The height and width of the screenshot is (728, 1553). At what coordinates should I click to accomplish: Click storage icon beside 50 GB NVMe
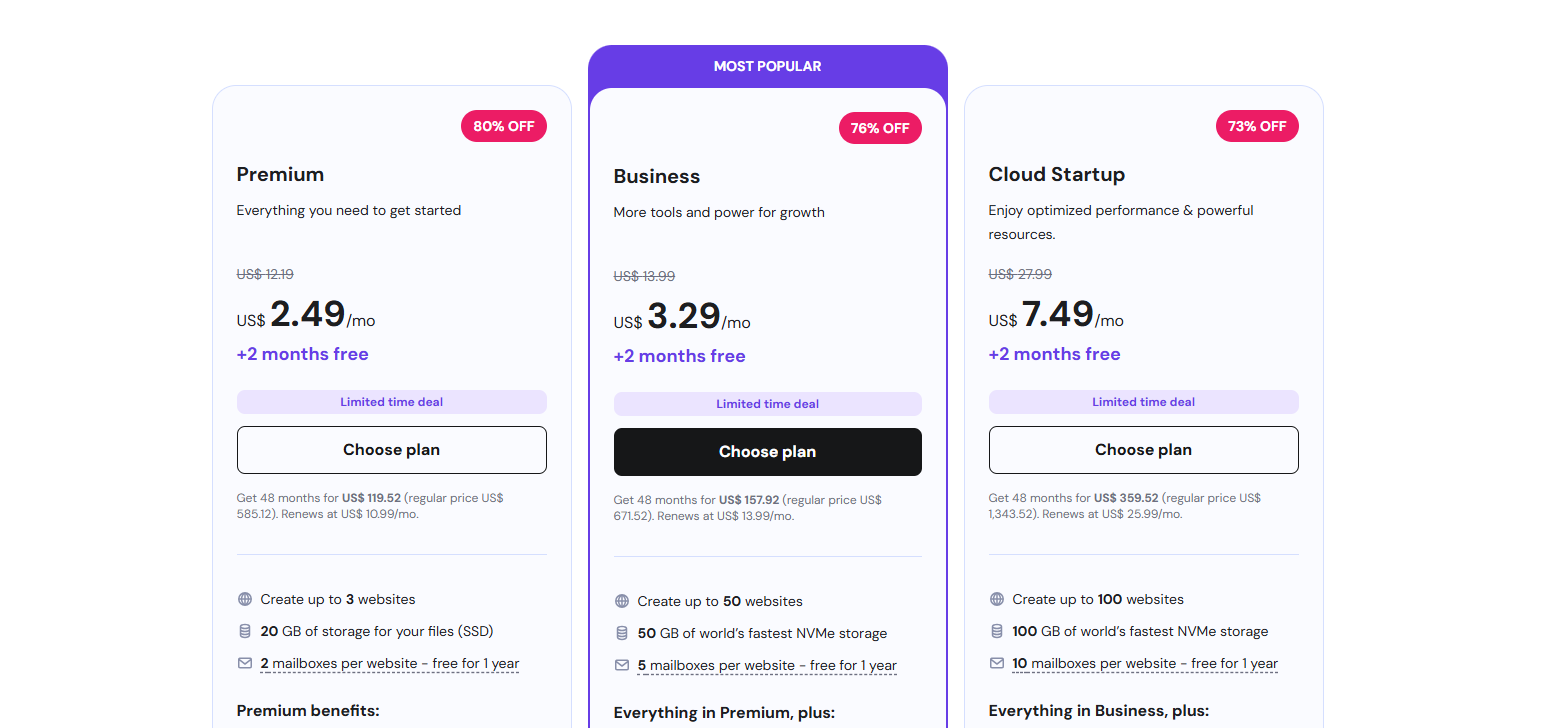622,633
